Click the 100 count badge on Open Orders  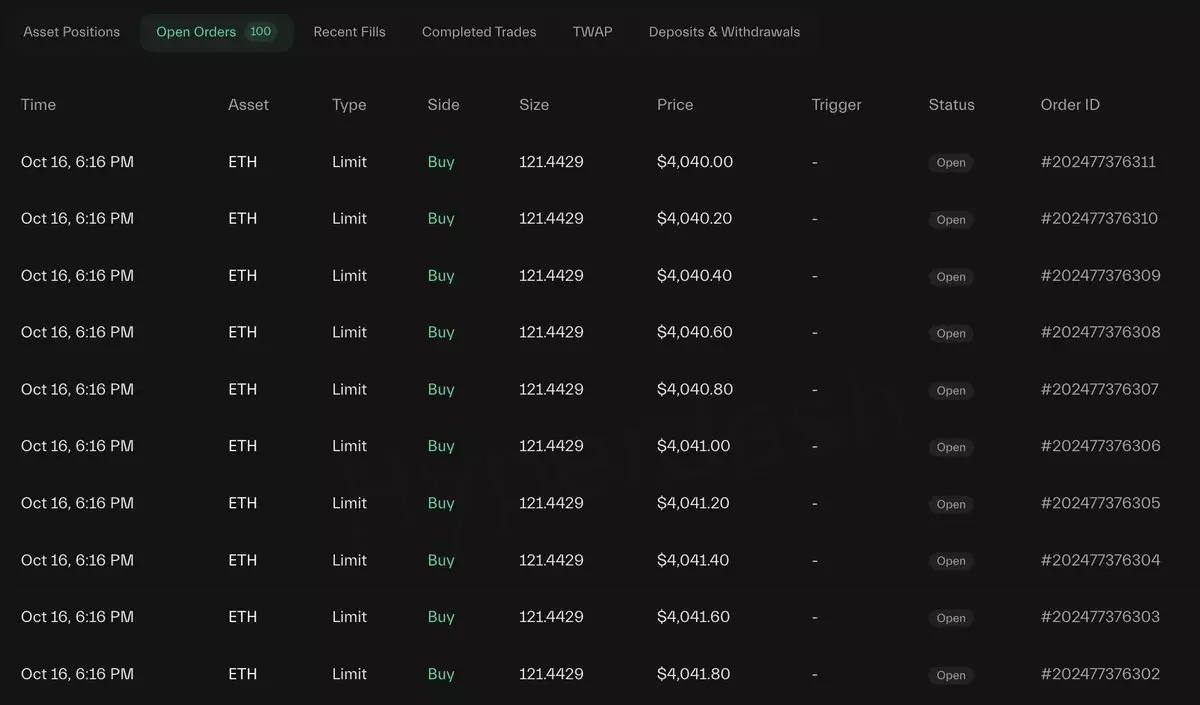pyautogui.click(x=260, y=32)
